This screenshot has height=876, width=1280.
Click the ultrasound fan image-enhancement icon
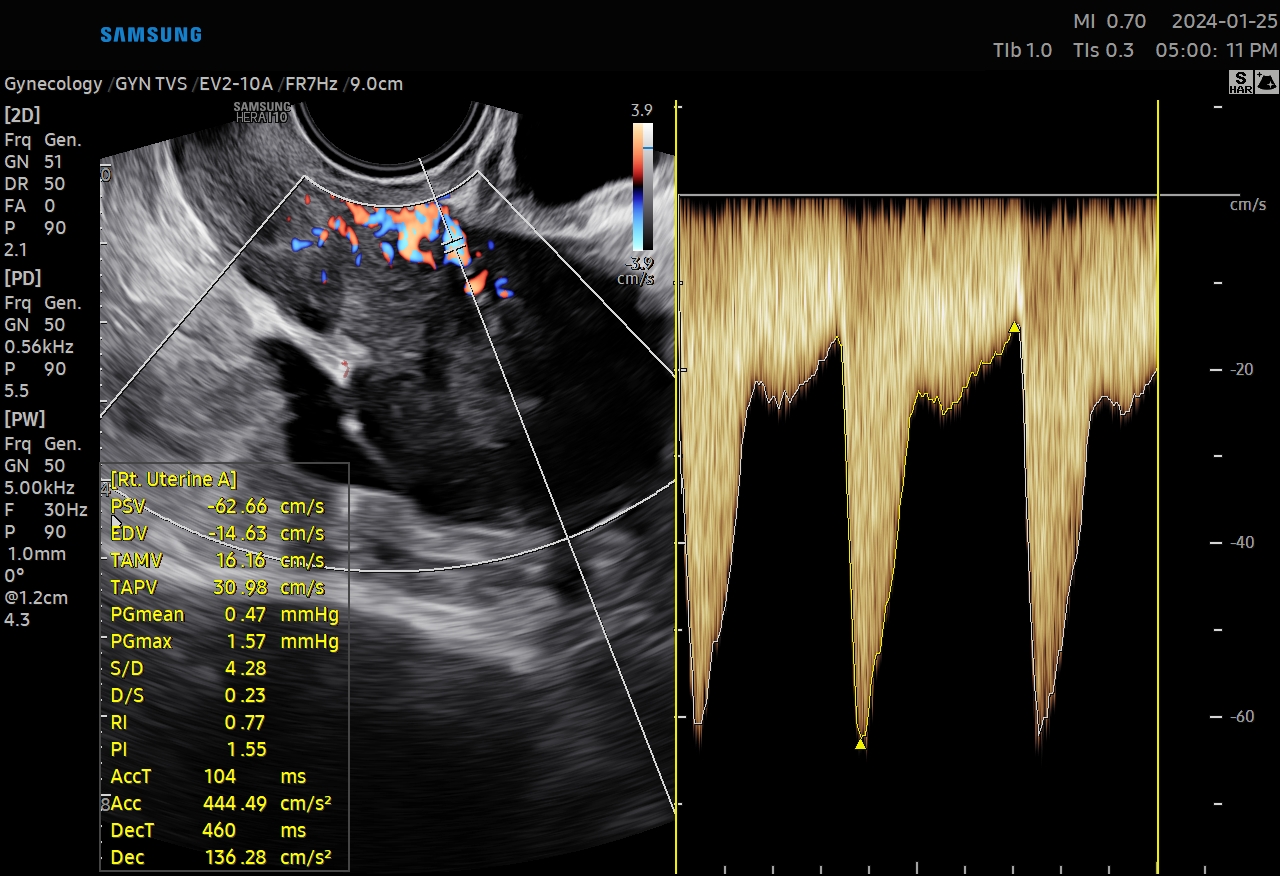click(x=1265, y=83)
